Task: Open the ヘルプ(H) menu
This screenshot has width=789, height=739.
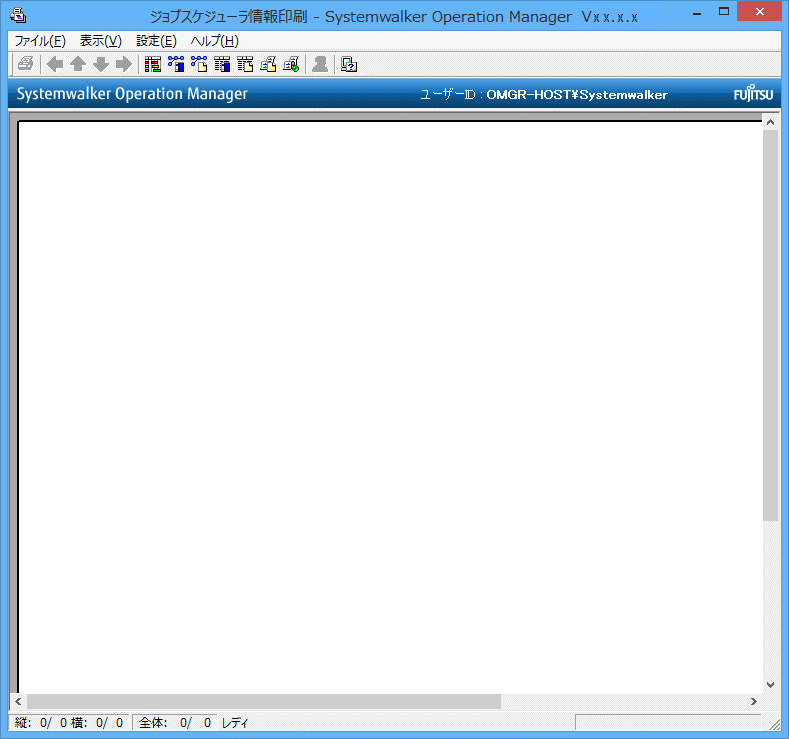Action: point(215,41)
